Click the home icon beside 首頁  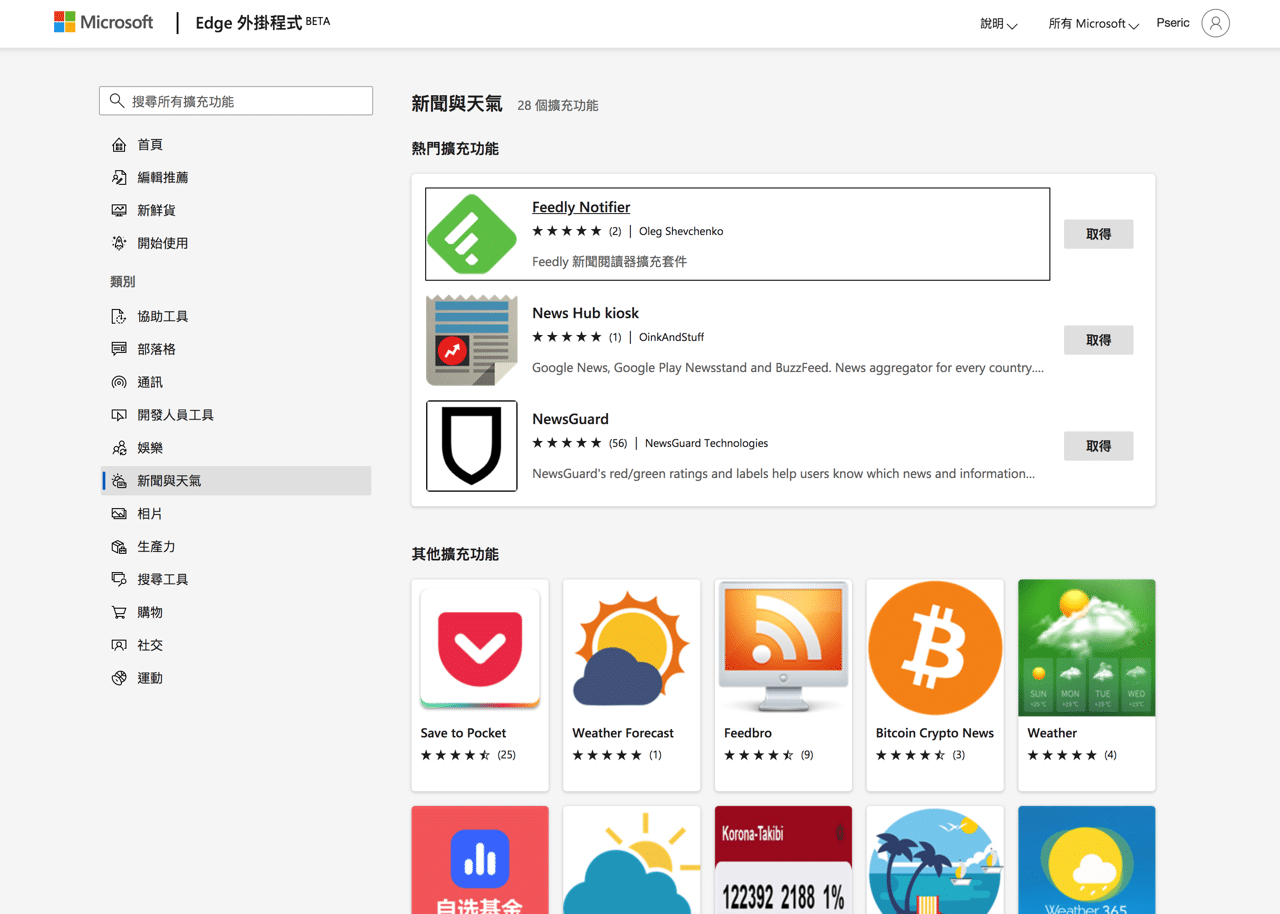tap(119, 145)
